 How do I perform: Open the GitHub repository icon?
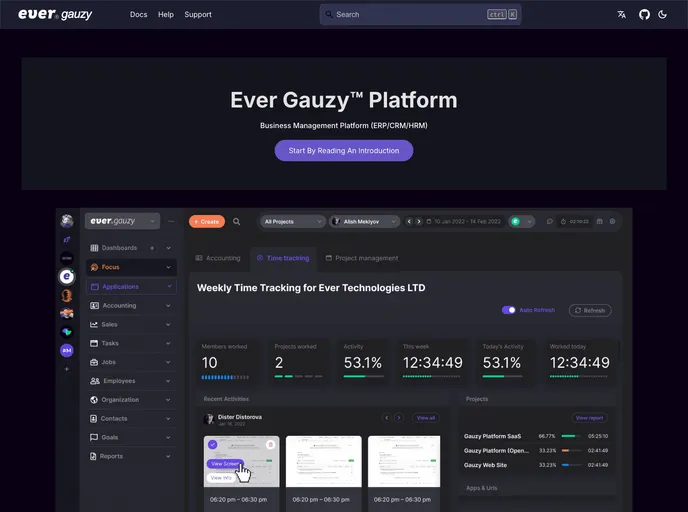644,14
